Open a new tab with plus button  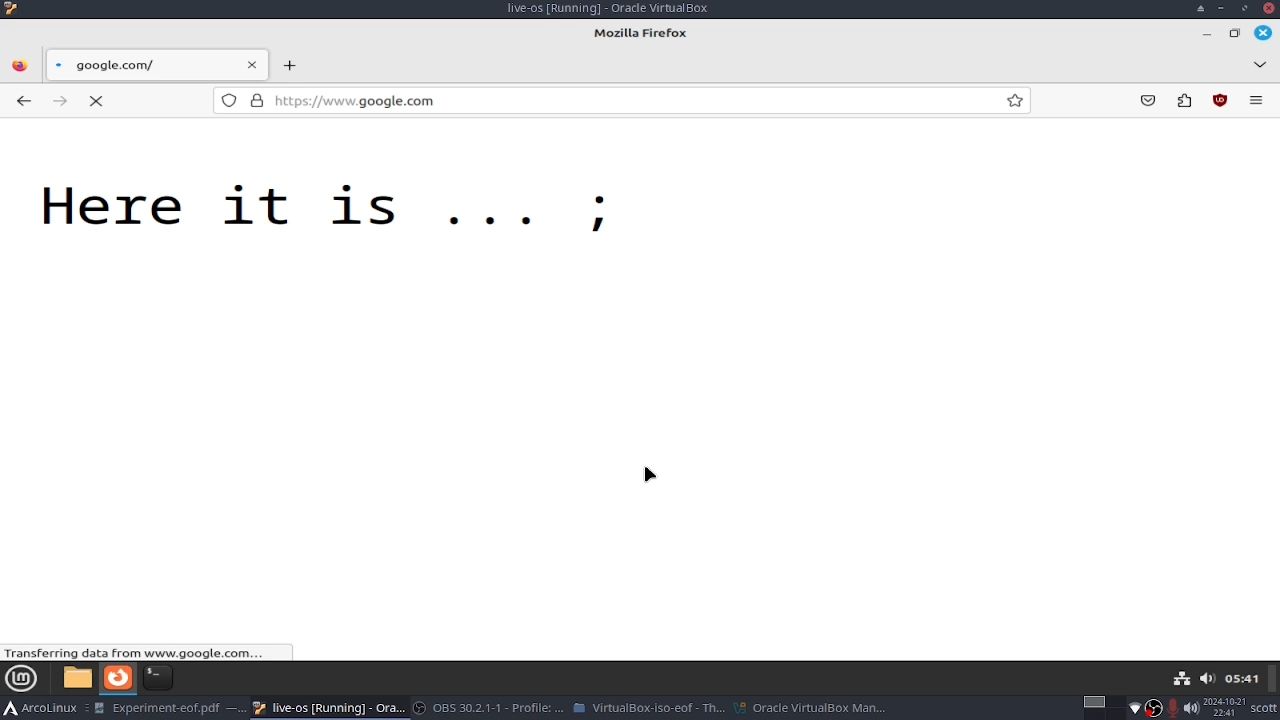click(289, 65)
